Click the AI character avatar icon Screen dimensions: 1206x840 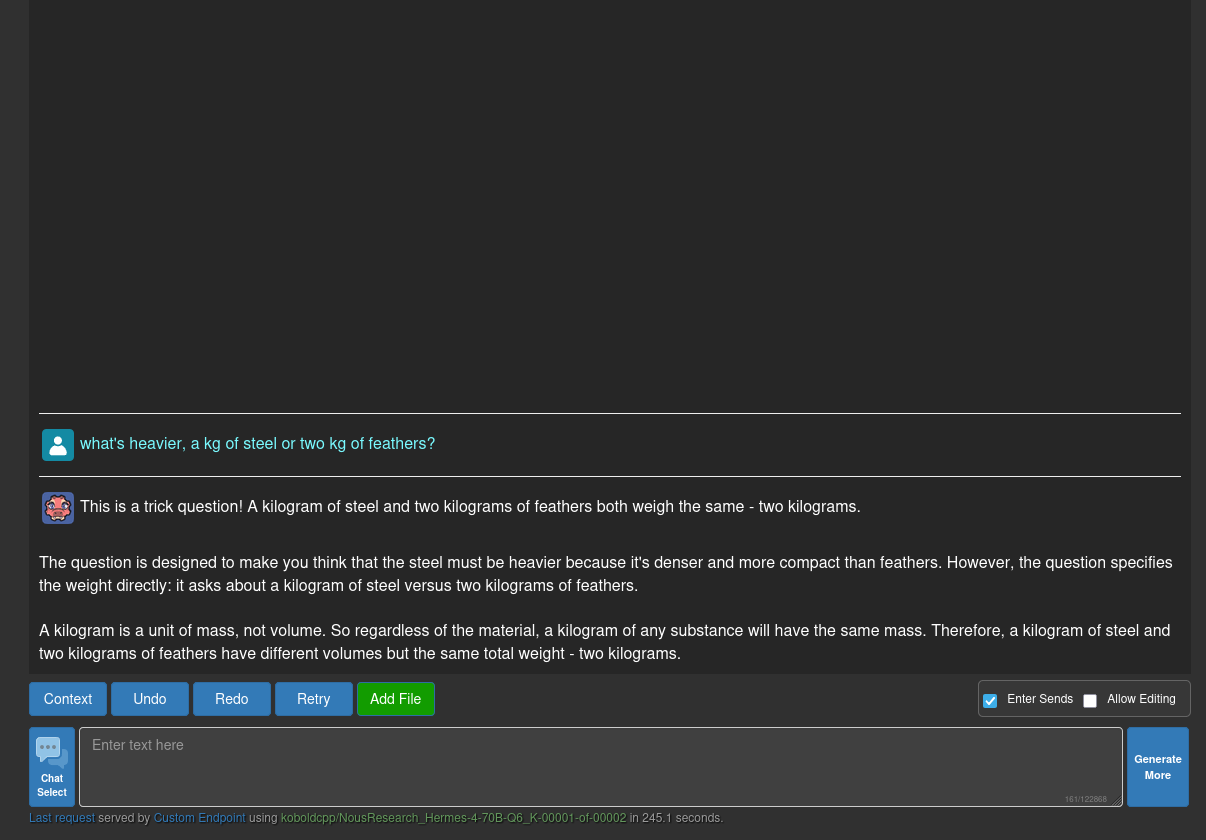pos(58,507)
